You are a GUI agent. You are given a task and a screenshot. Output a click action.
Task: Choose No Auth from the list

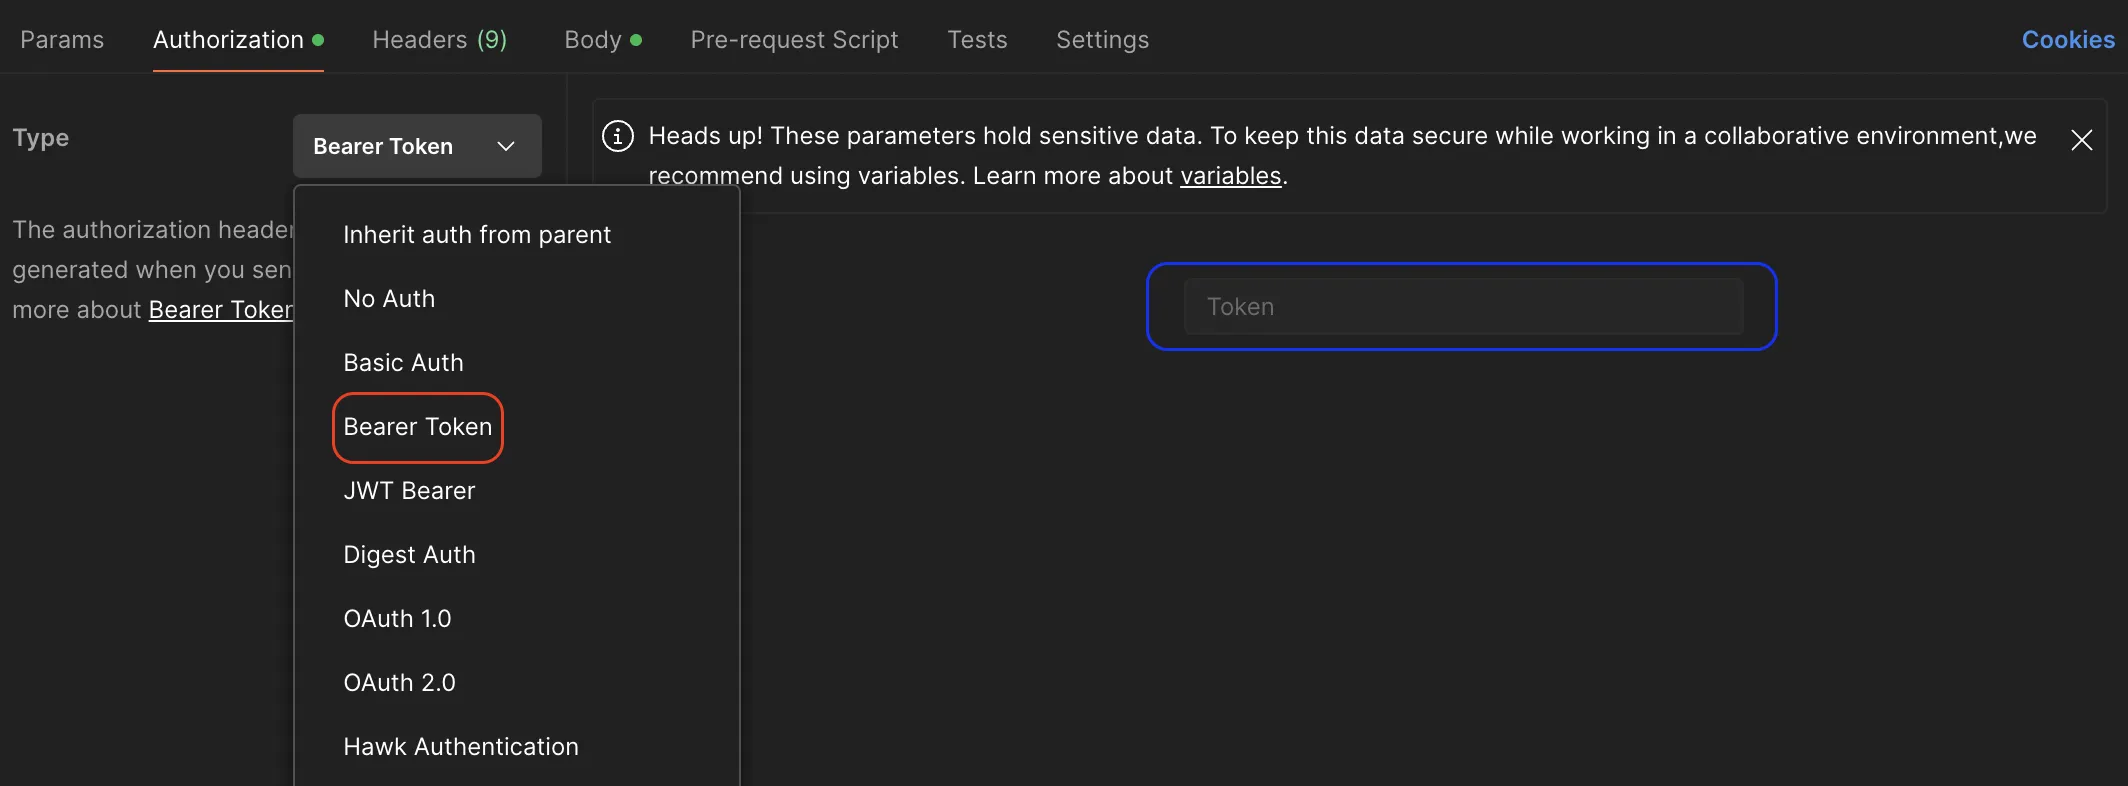(x=389, y=299)
